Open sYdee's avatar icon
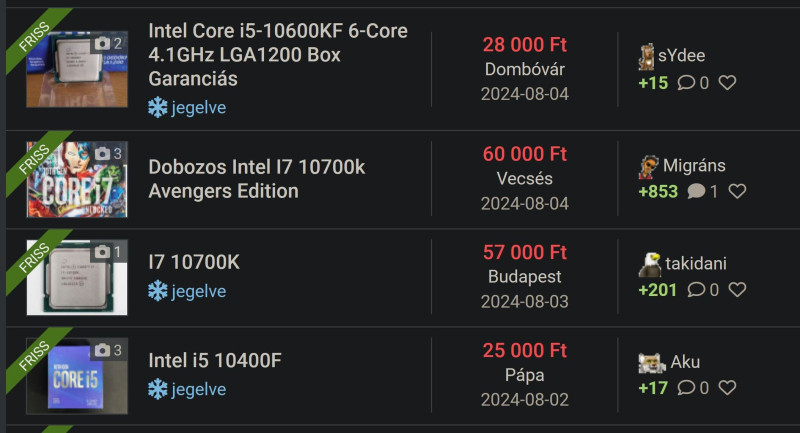This screenshot has width=800, height=433. pyautogui.click(x=646, y=57)
